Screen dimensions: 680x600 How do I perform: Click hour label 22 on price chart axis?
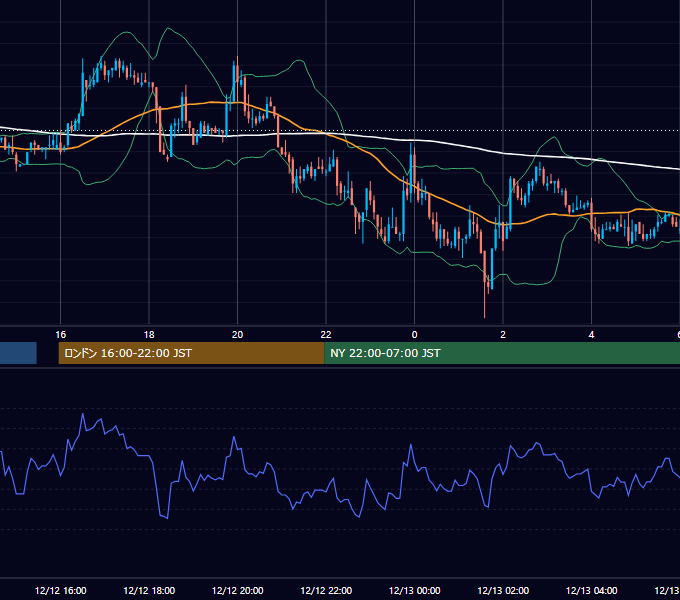click(x=326, y=335)
